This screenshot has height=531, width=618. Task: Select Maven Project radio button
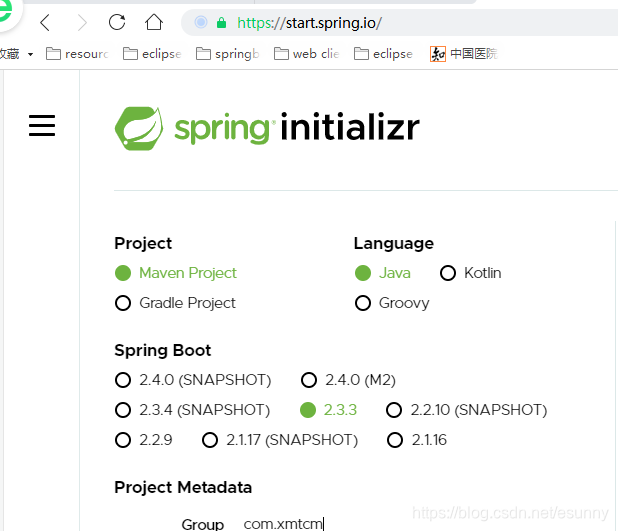(x=123, y=273)
